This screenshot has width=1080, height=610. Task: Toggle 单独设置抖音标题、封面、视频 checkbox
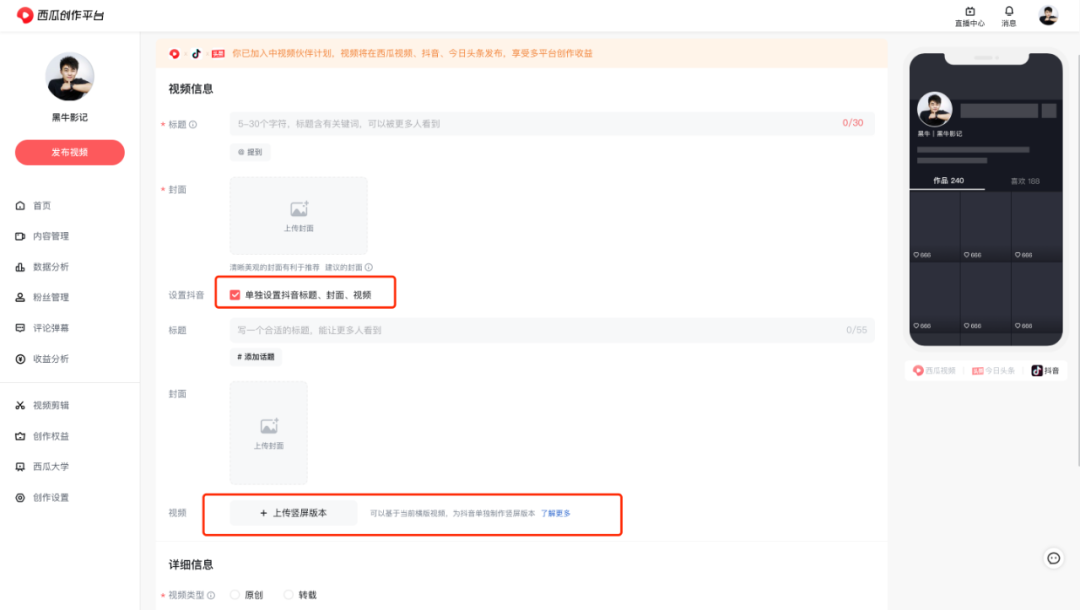(x=235, y=295)
